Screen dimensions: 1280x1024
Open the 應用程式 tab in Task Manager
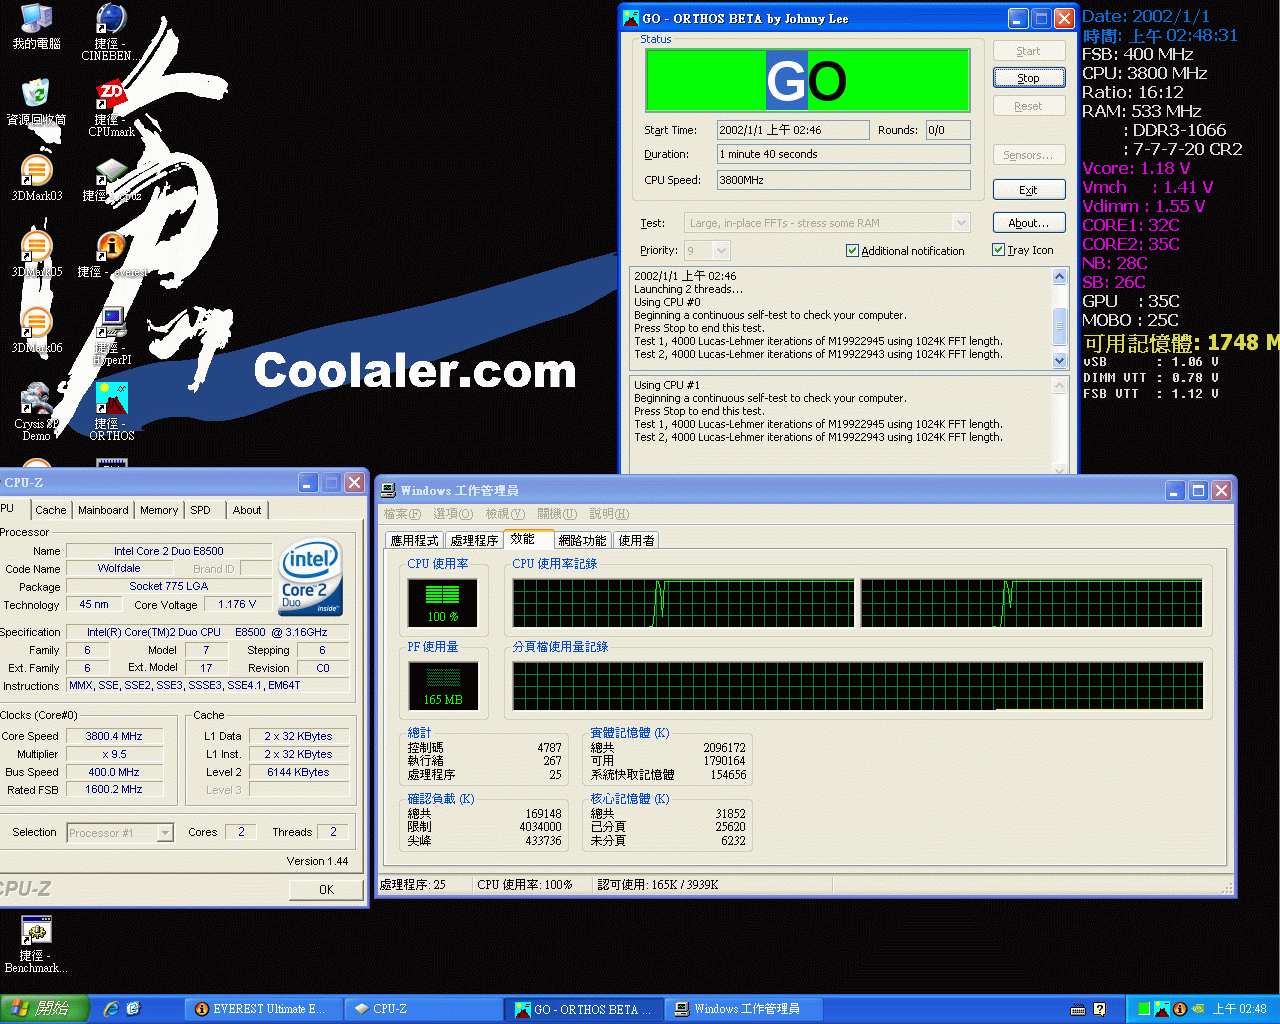point(415,541)
